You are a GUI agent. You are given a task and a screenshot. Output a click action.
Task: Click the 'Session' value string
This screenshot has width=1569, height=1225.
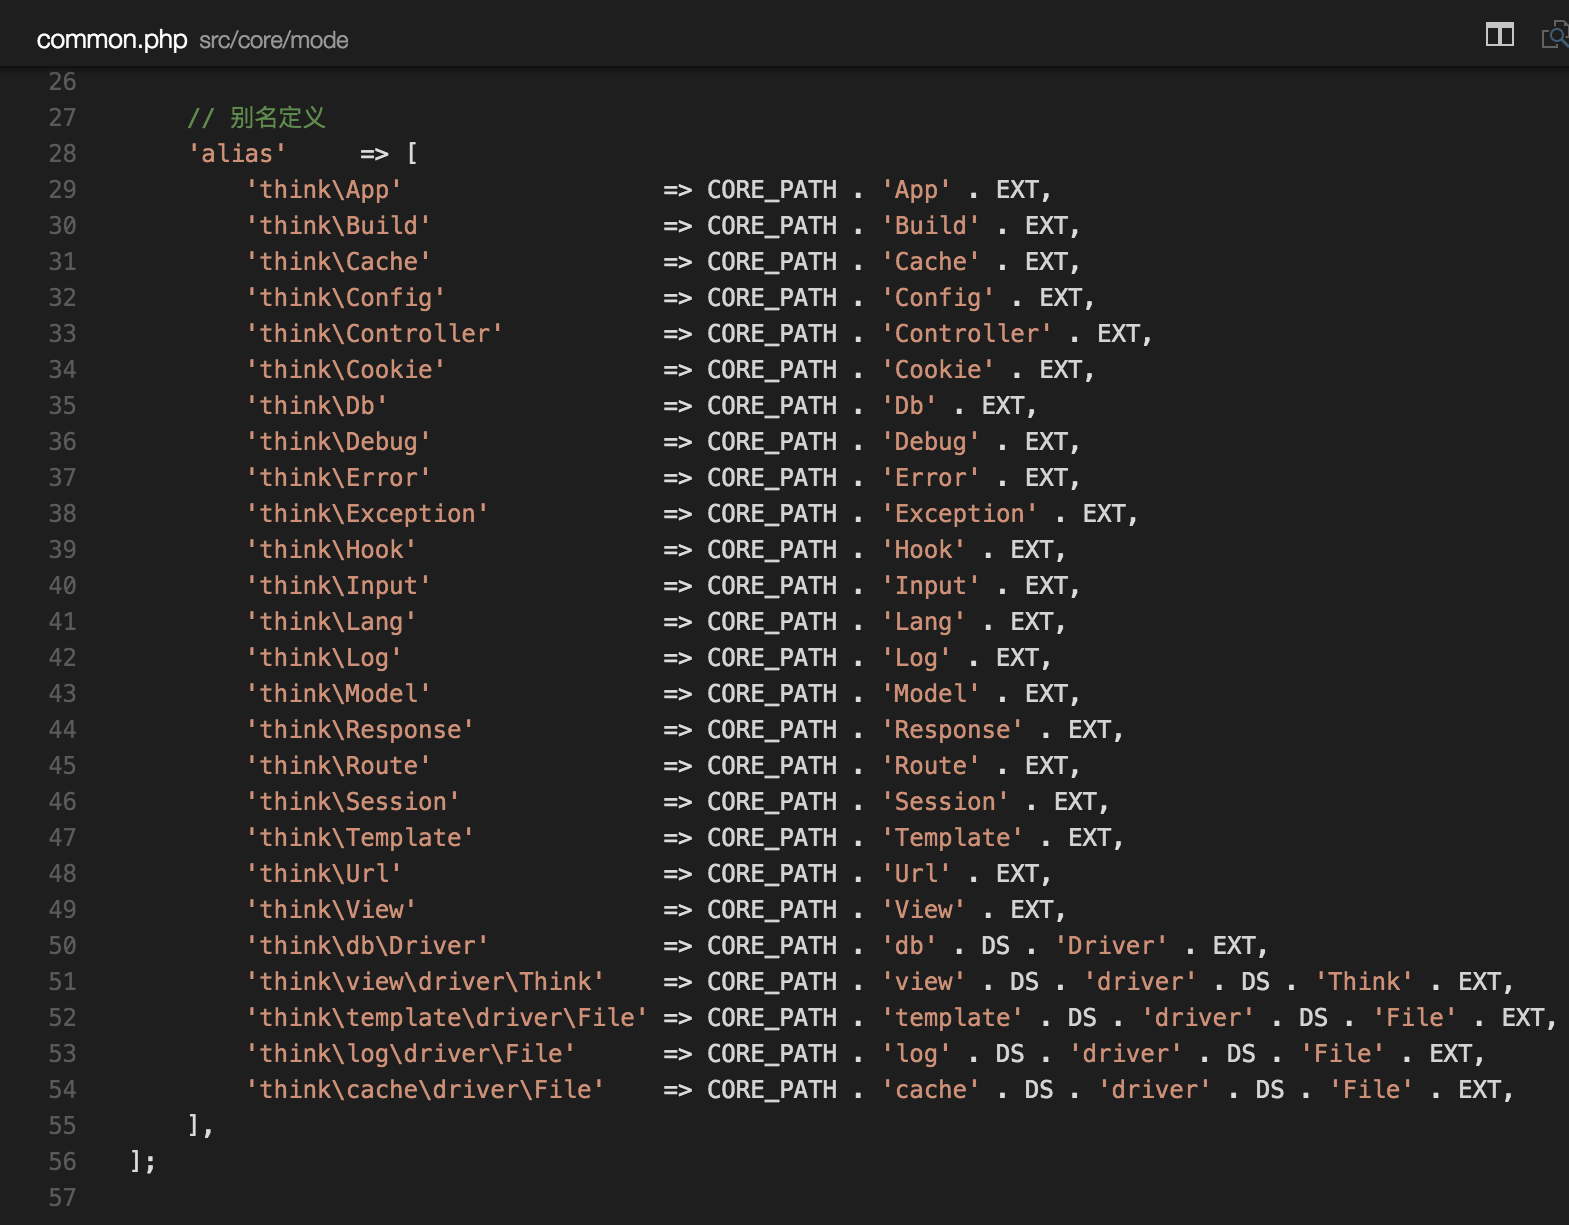[x=944, y=801]
